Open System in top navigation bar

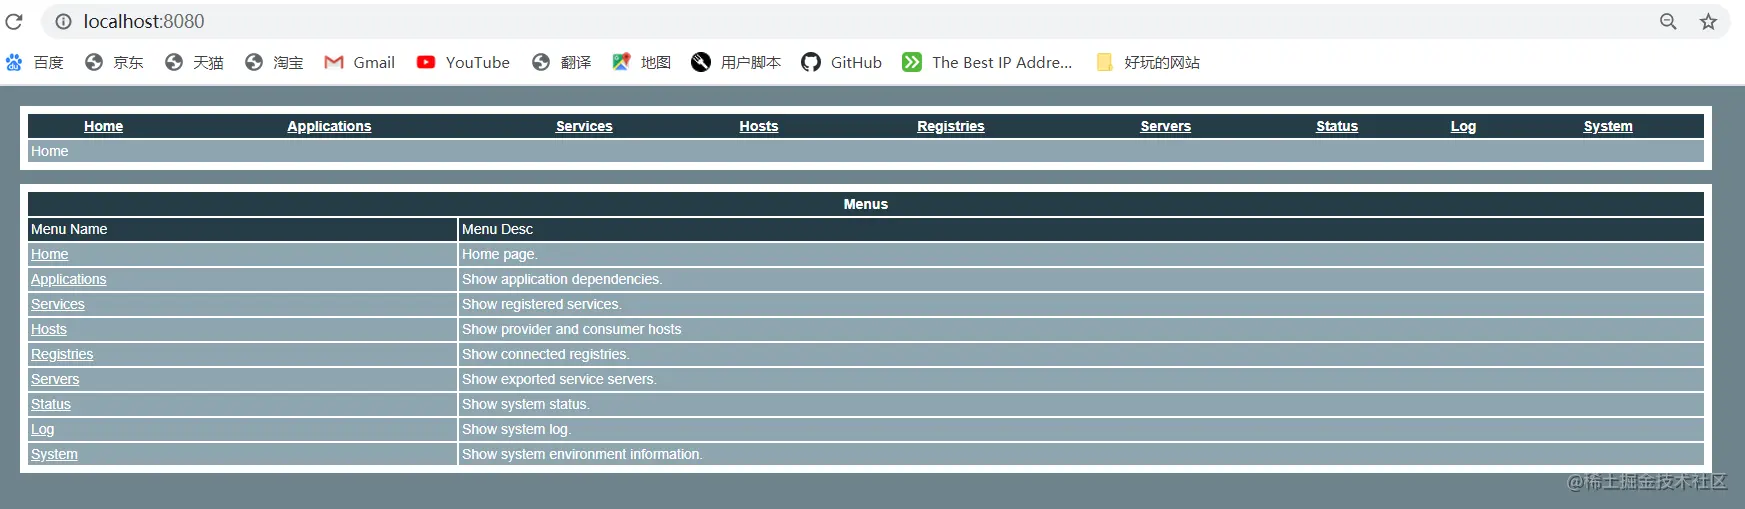click(x=1608, y=126)
